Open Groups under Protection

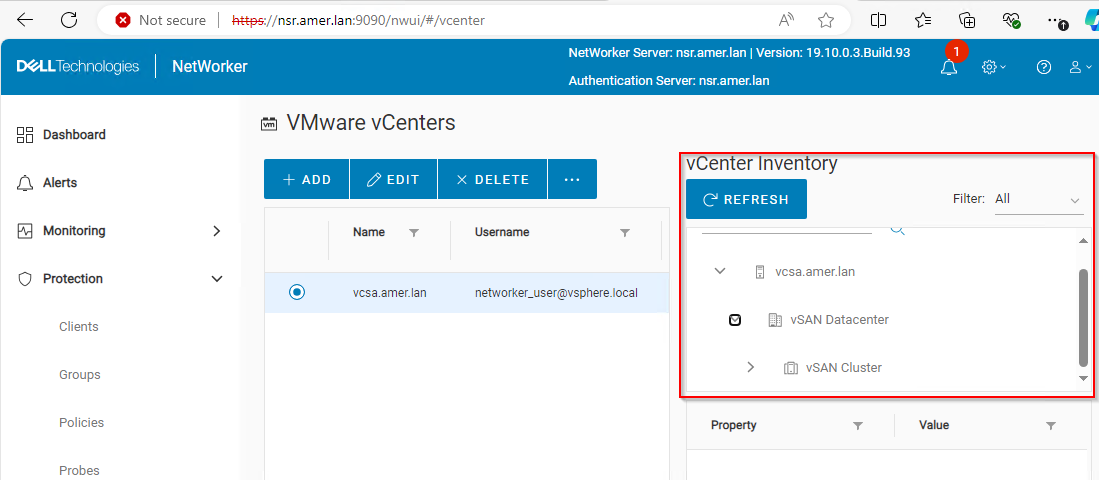click(79, 375)
